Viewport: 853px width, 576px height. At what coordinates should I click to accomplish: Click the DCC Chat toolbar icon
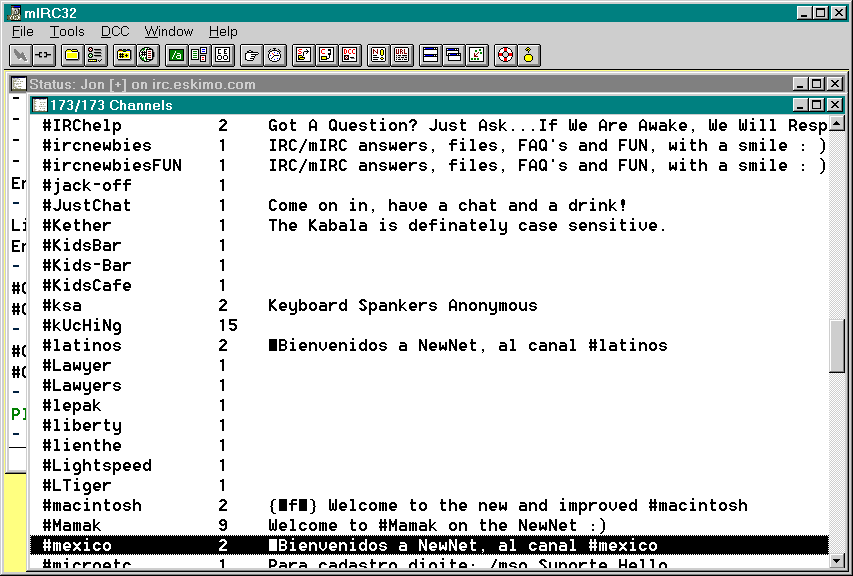pyautogui.click(x=326, y=55)
